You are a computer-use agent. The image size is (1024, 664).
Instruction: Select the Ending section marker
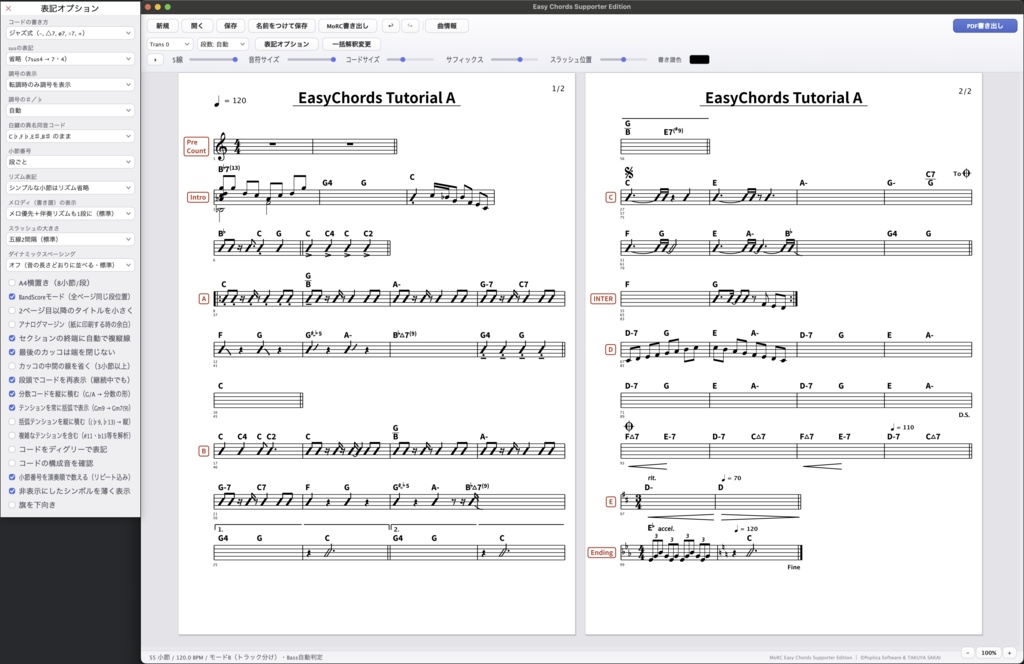click(x=601, y=552)
